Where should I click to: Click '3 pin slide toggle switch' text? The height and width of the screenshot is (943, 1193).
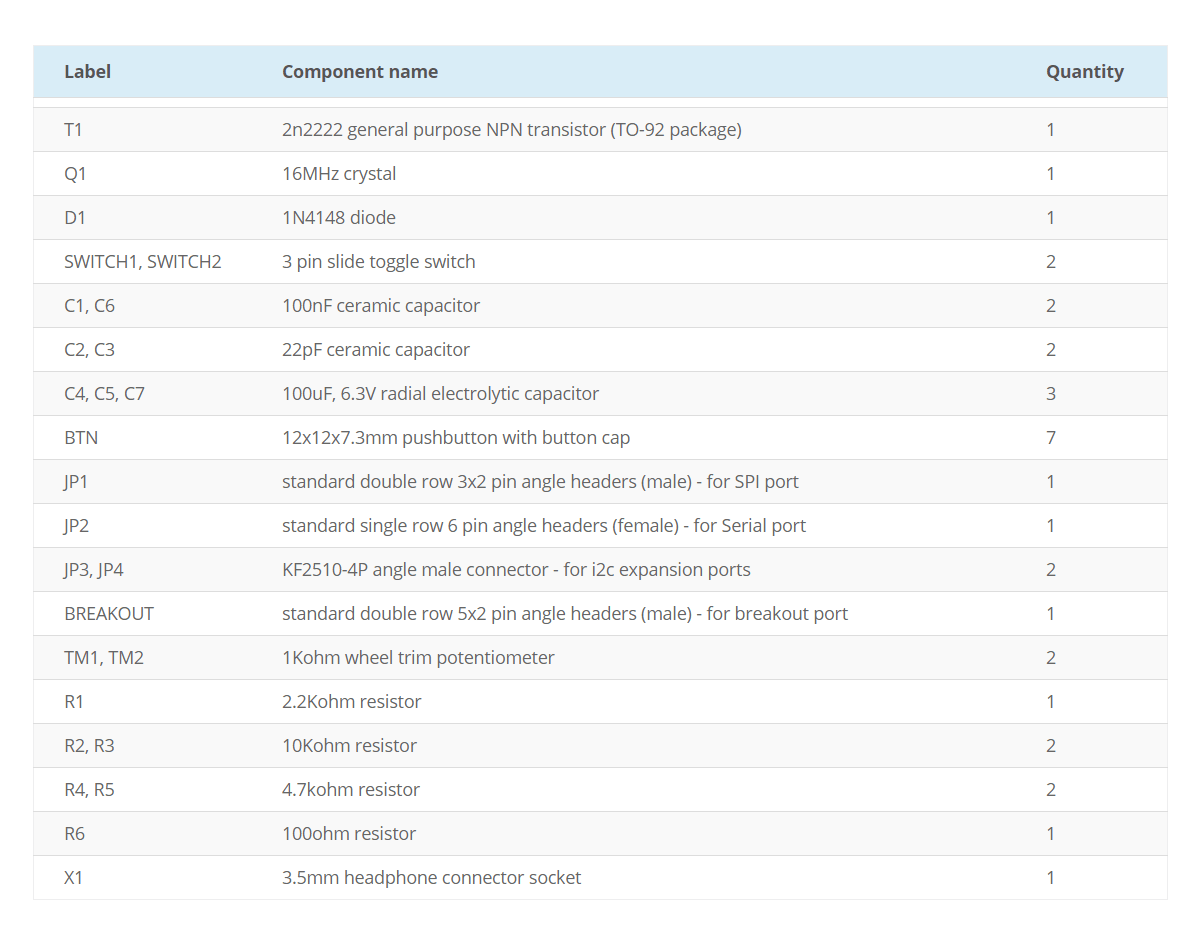pyautogui.click(x=378, y=262)
